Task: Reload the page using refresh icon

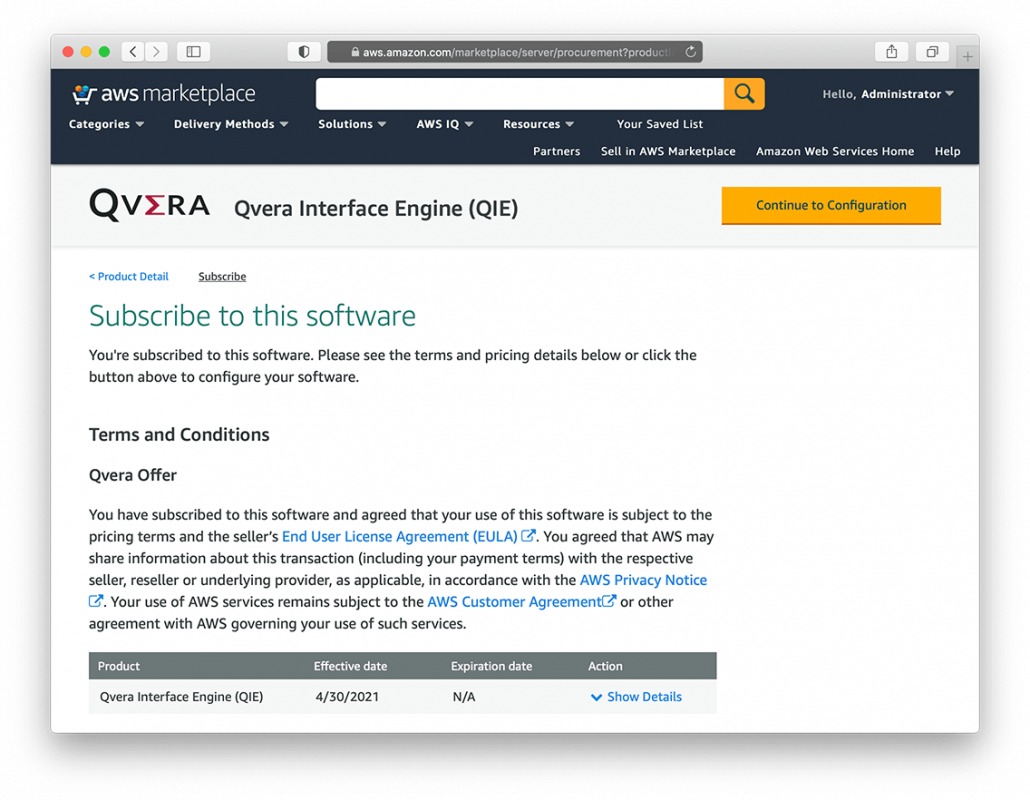Action: click(690, 51)
